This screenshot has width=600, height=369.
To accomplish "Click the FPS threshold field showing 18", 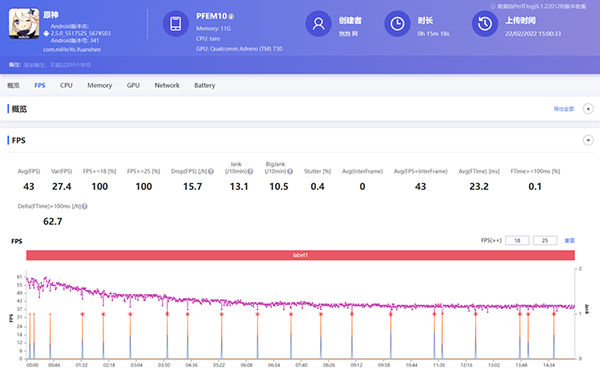I will click(x=517, y=240).
